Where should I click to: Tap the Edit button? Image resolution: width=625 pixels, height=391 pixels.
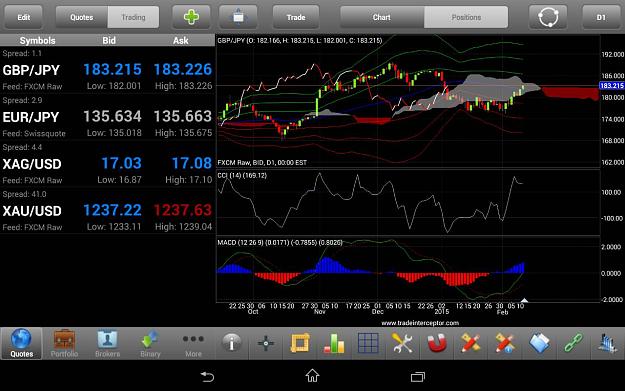click(x=23, y=17)
